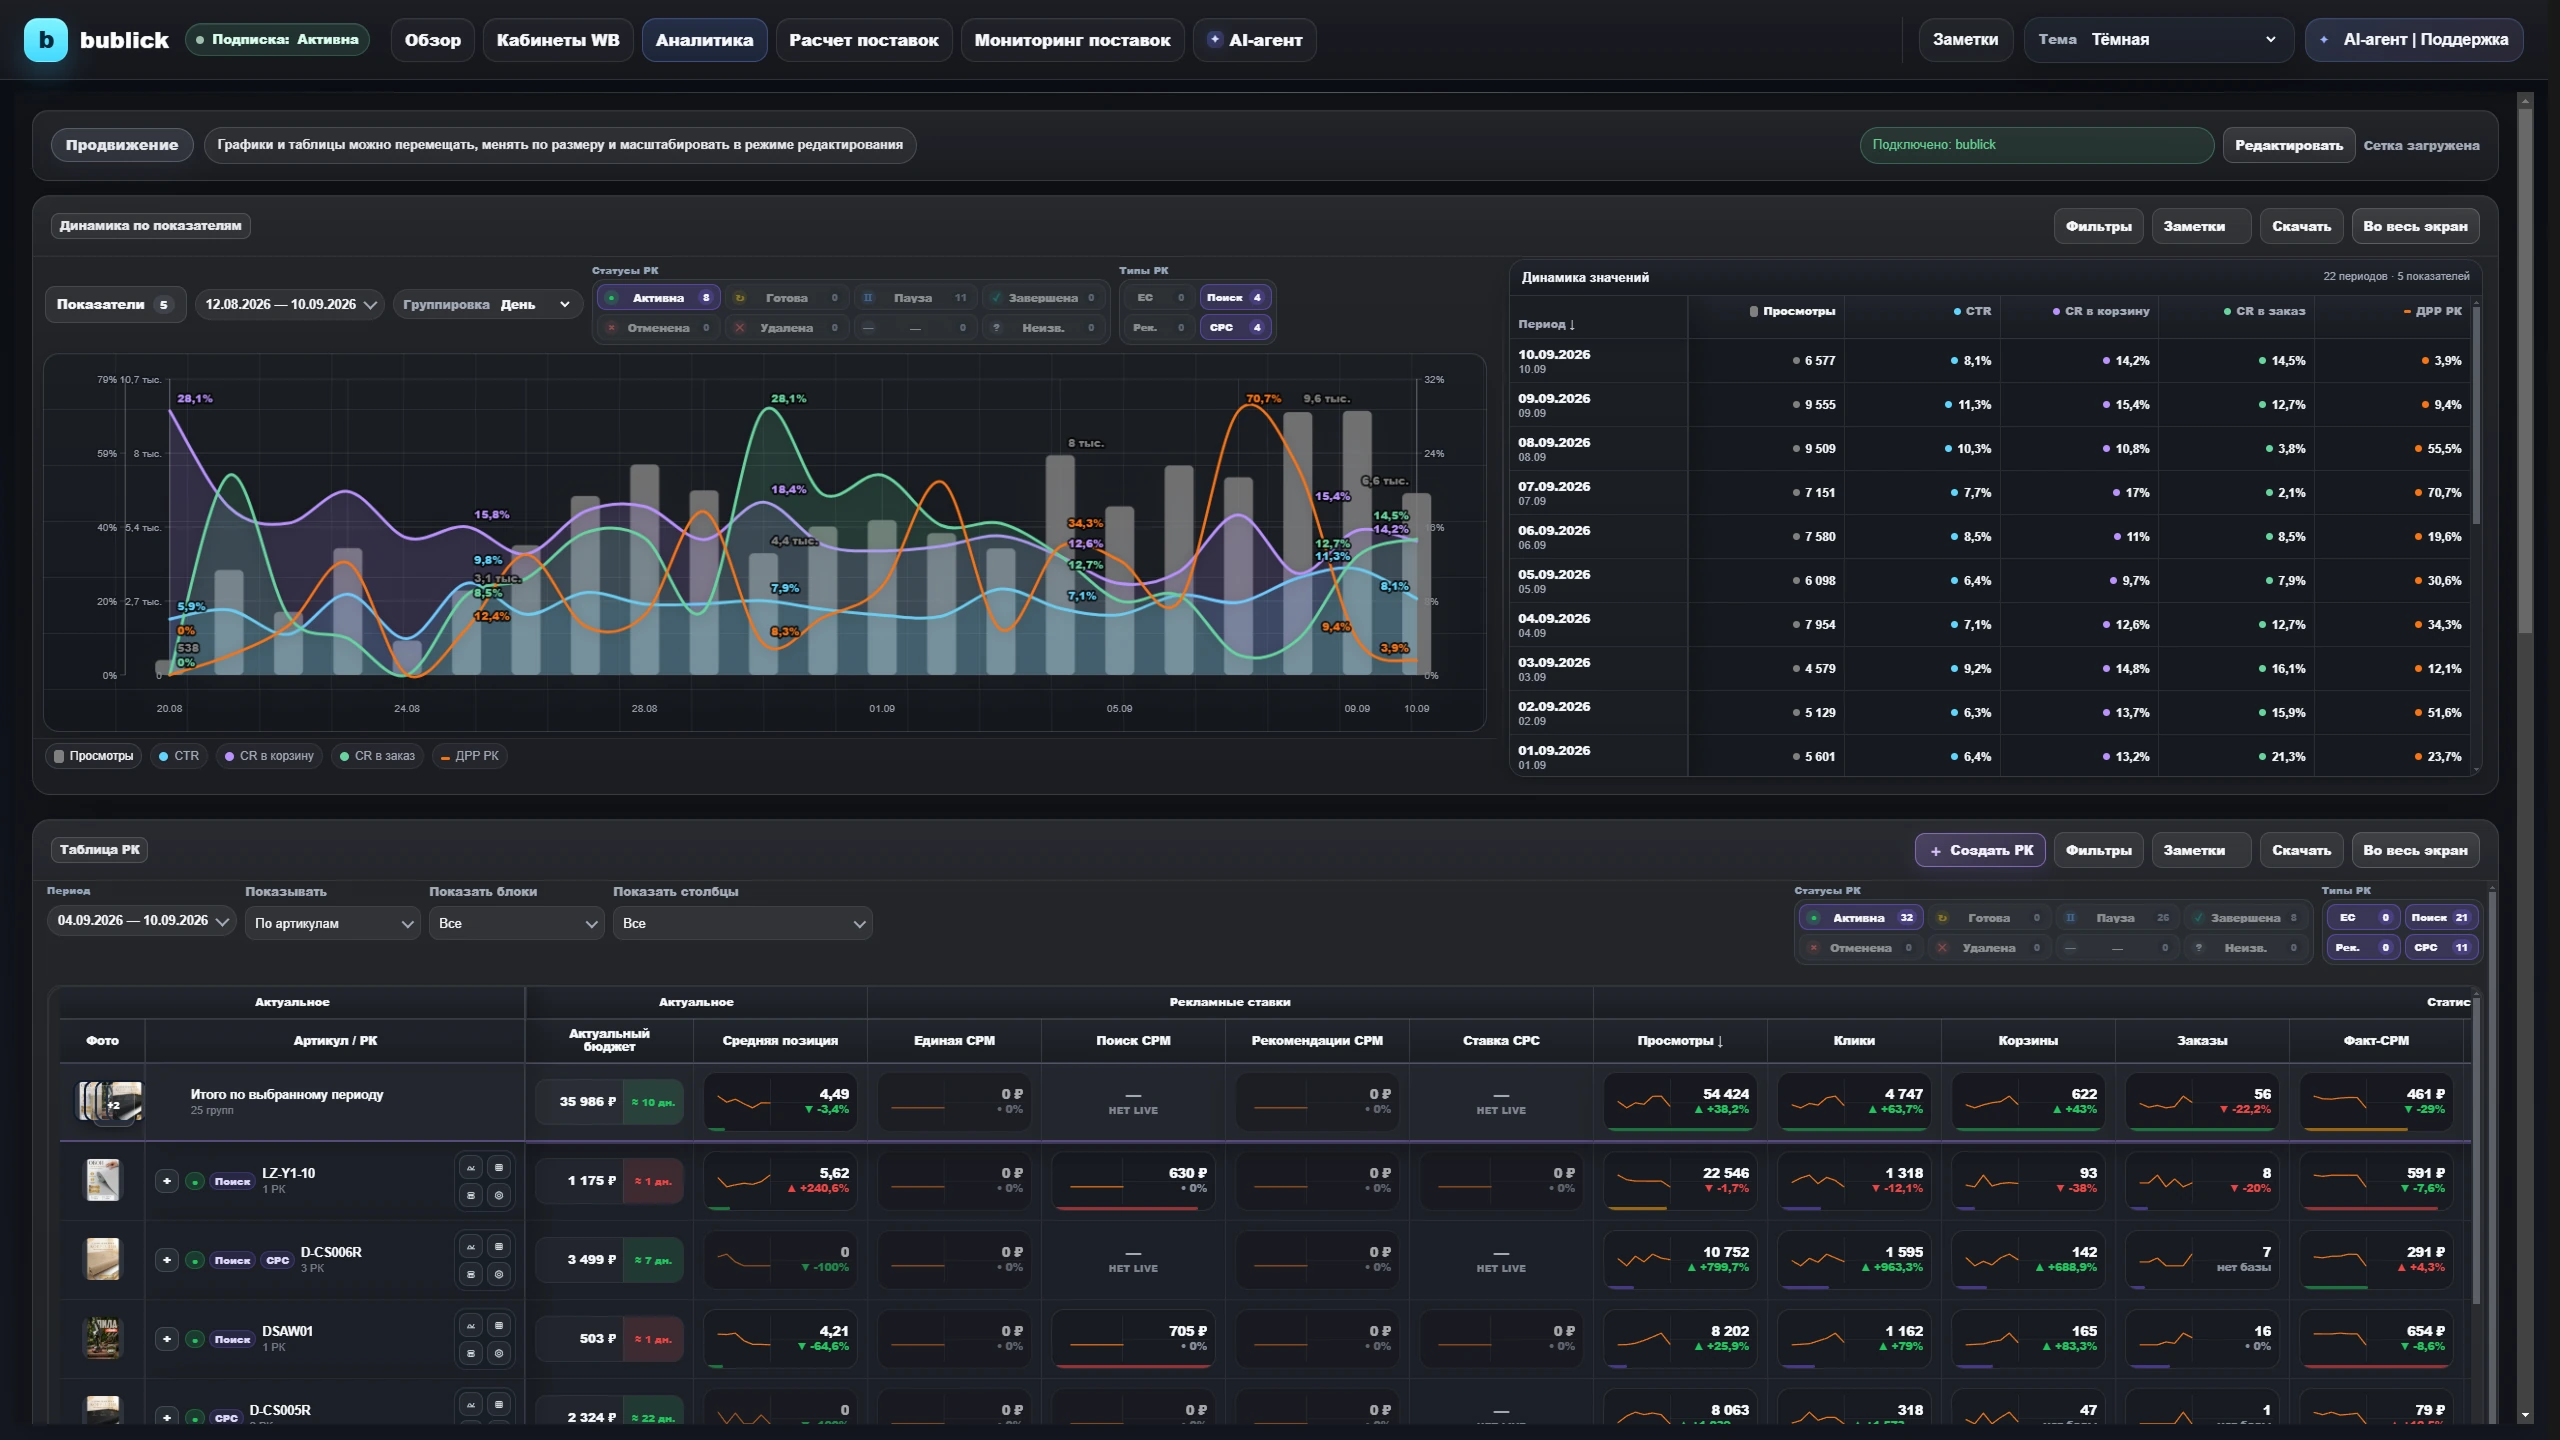Sort by Просмотры column header in Таблица РК

(x=1680, y=1041)
